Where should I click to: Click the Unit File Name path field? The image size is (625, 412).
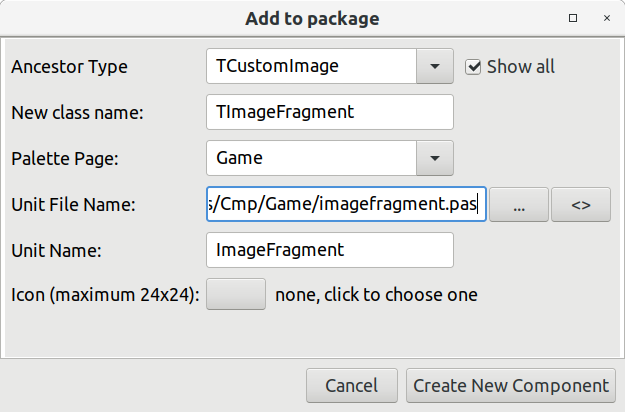(x=345, y=204)
